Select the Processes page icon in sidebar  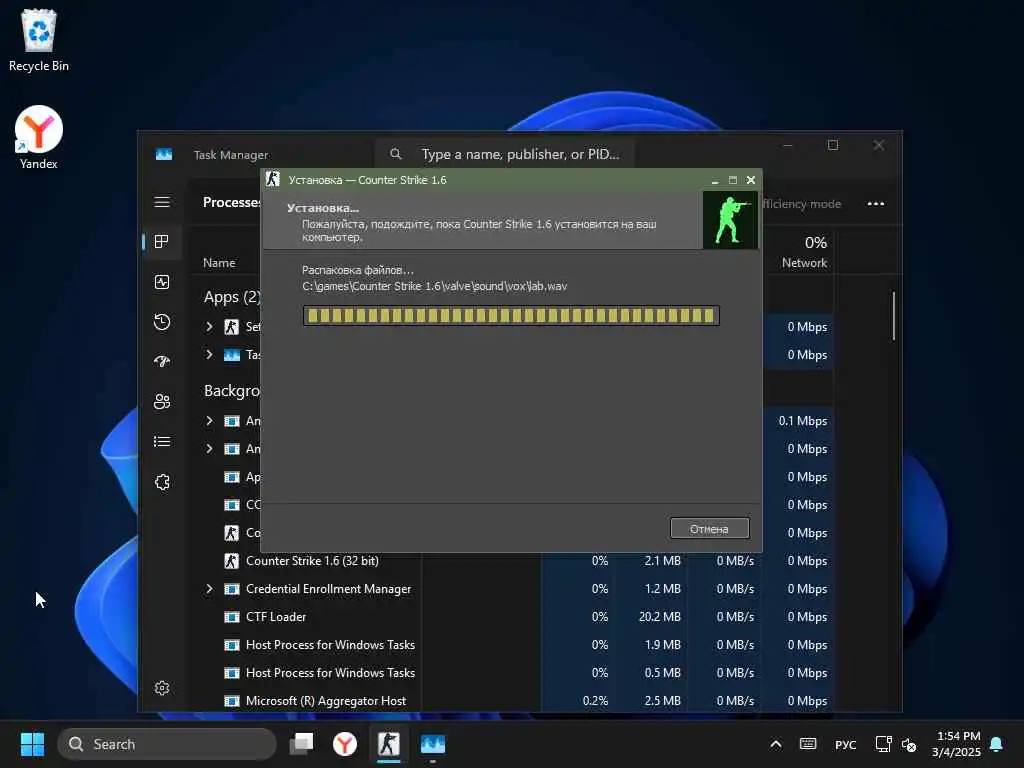pos(162,242)
